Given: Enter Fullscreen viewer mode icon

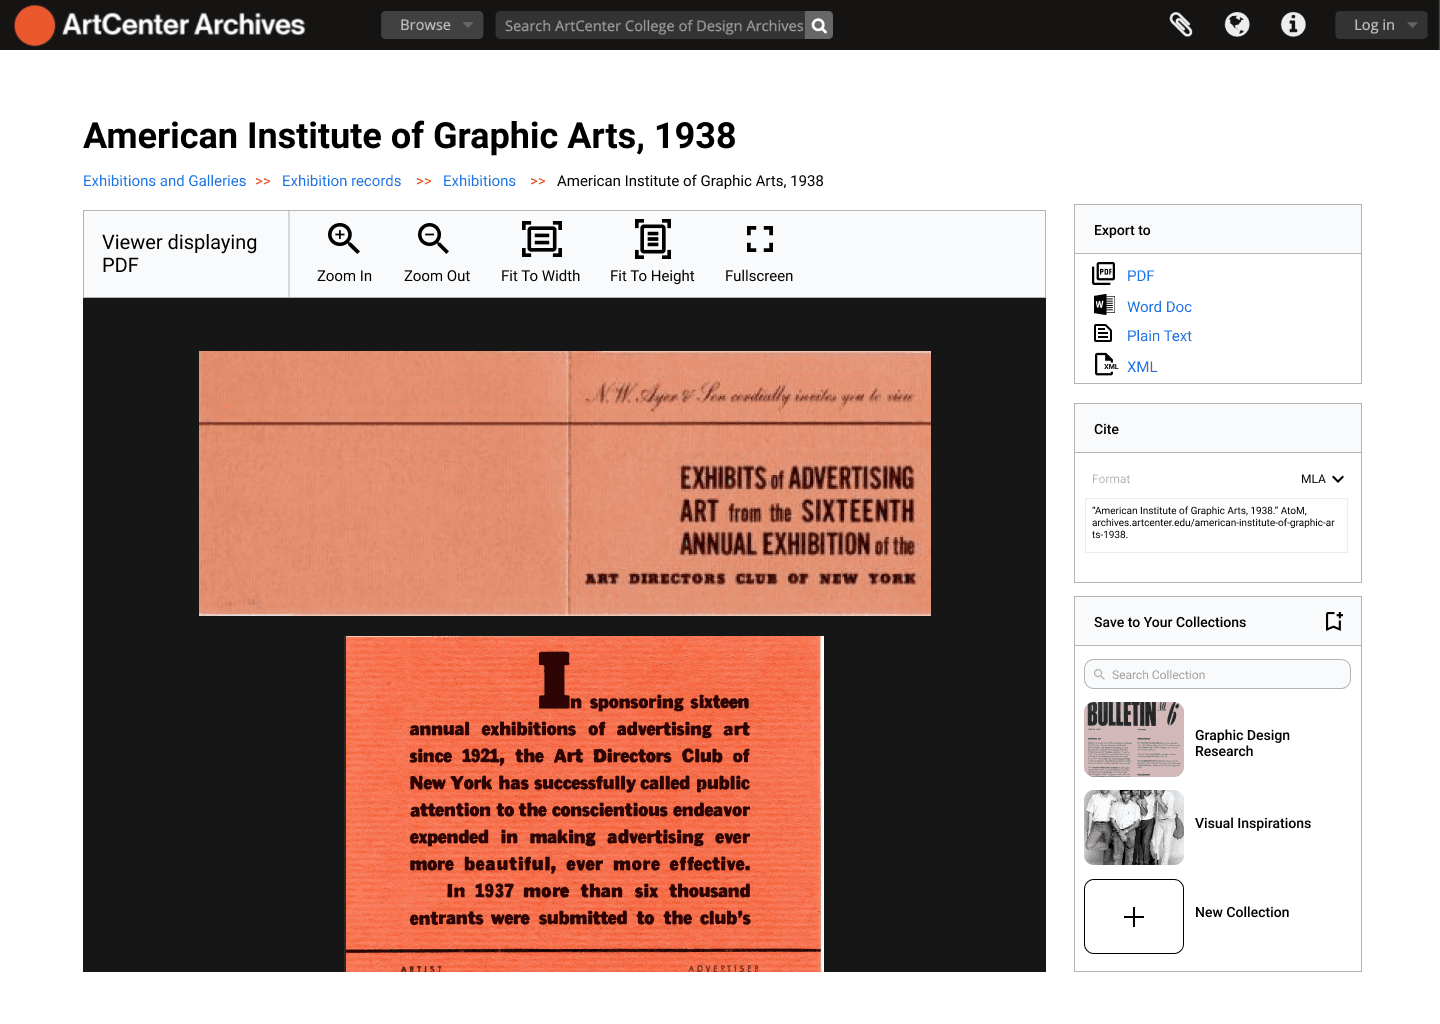Looking at the screenshot, I should [760, 239].
